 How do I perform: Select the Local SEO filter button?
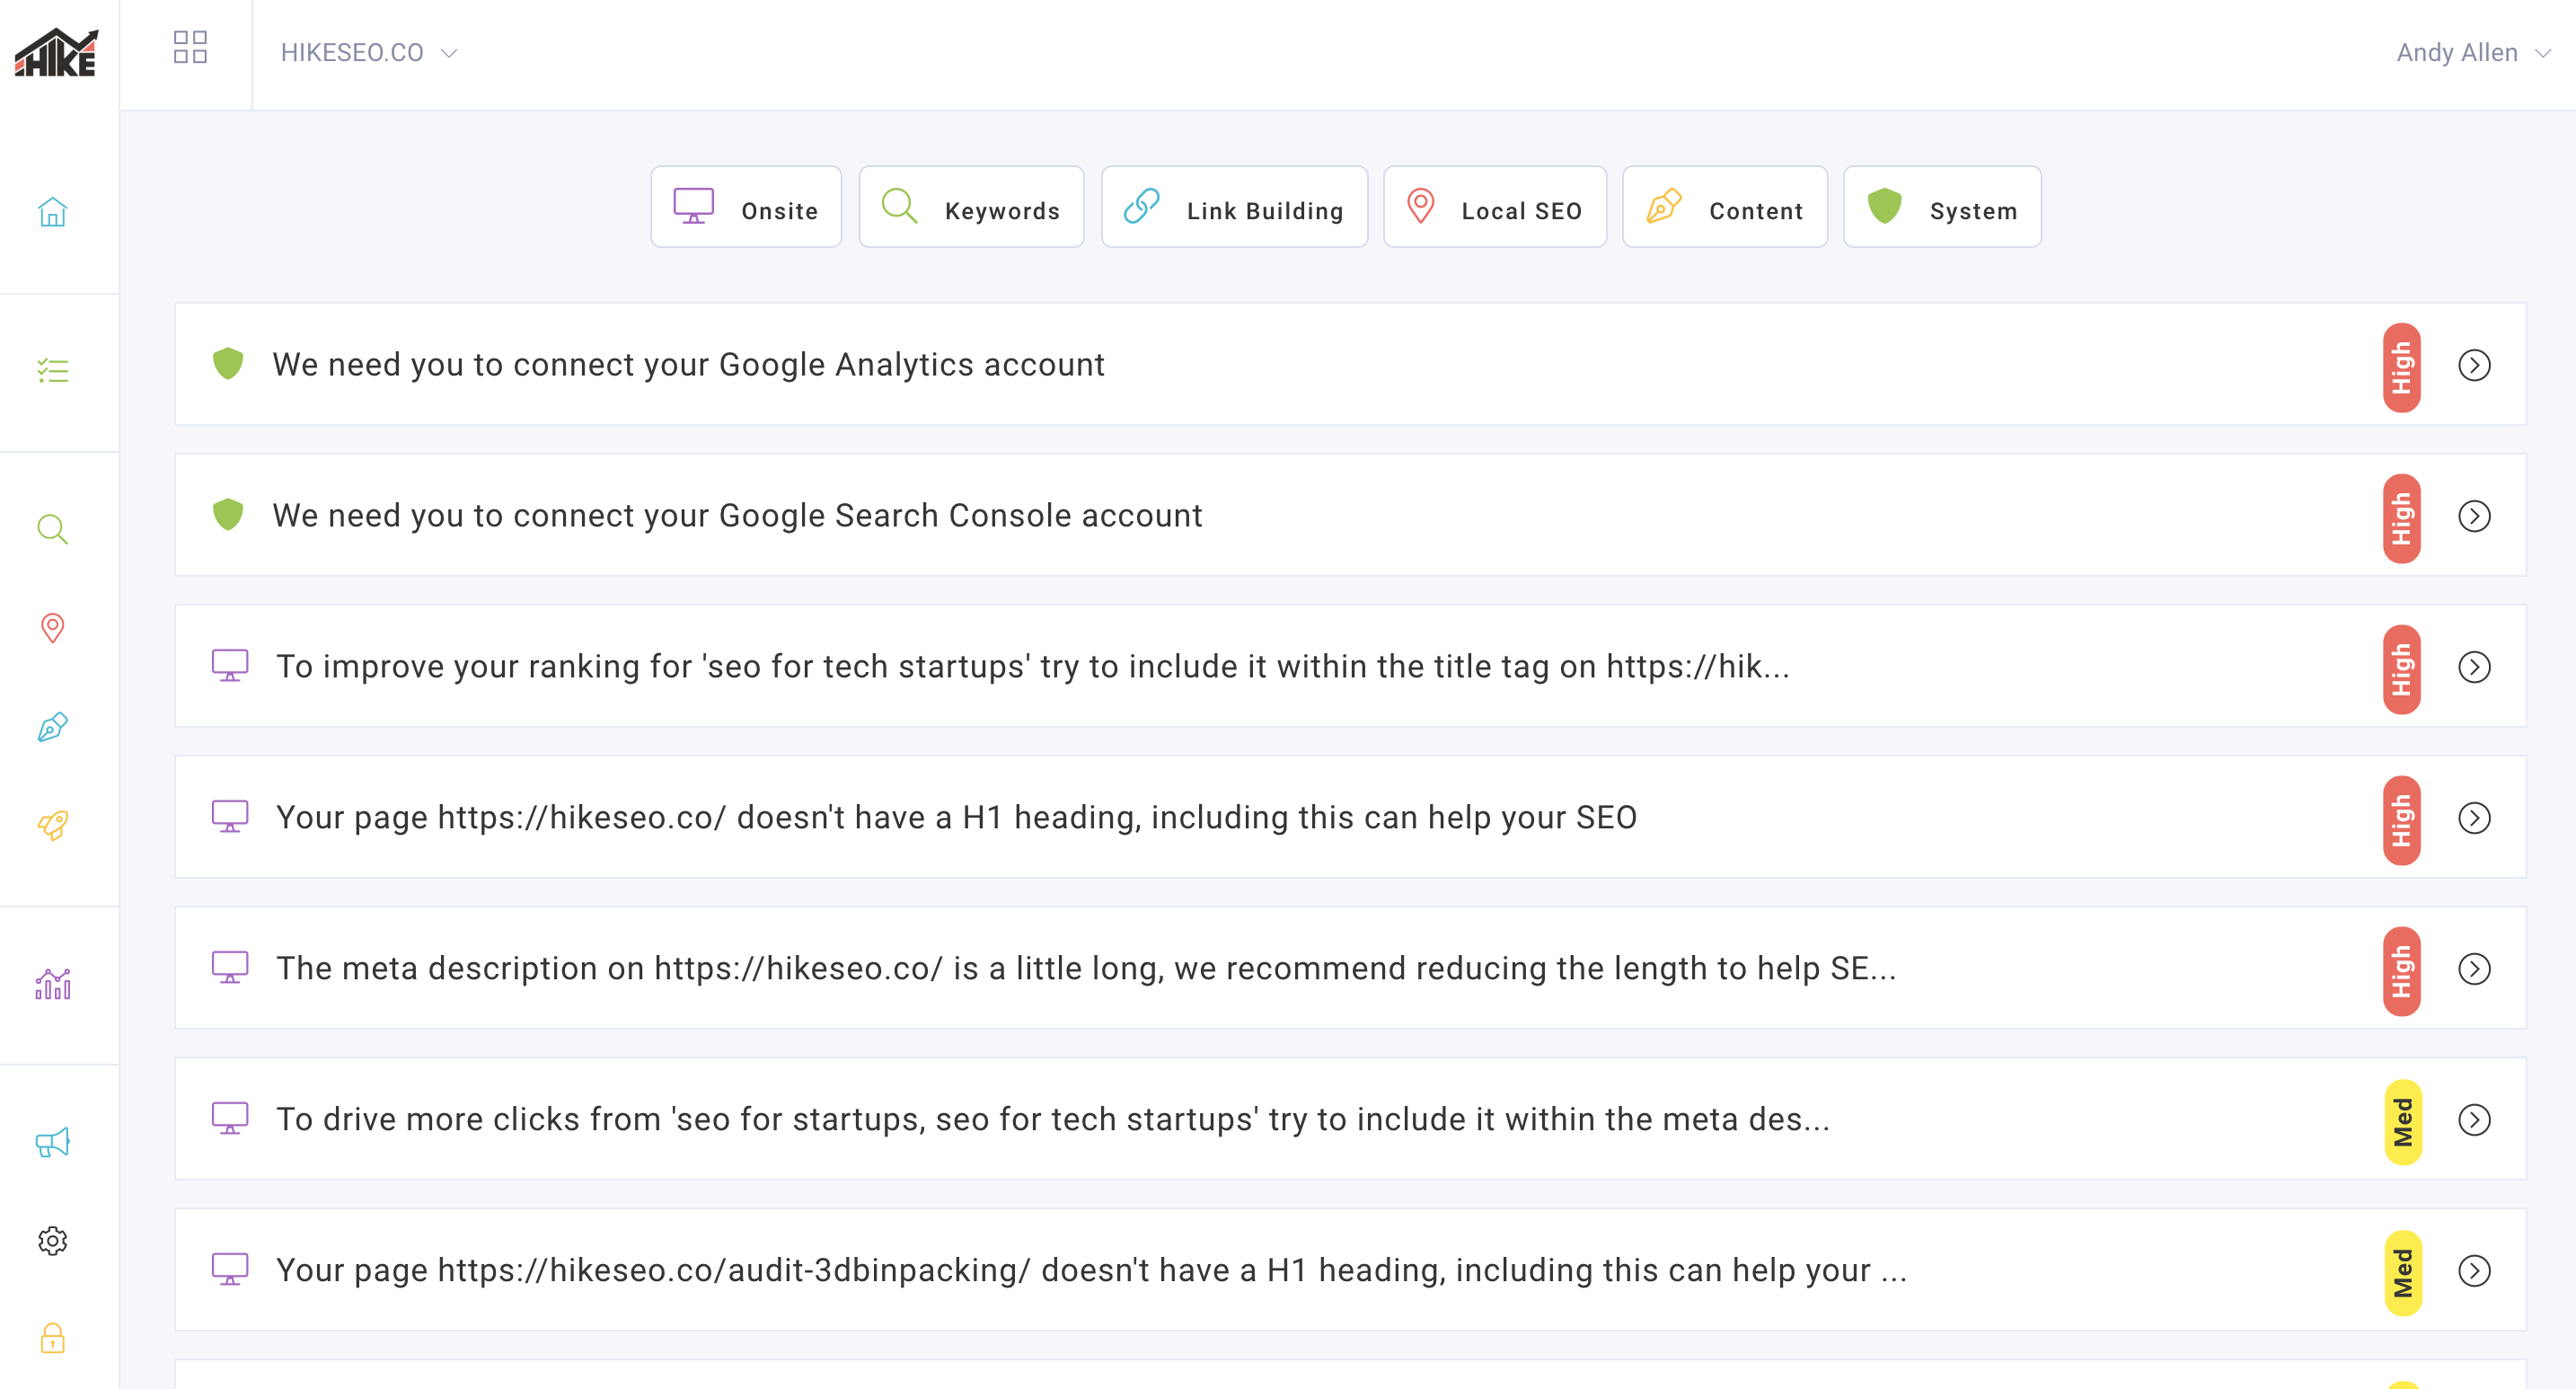pos(1494,208)
